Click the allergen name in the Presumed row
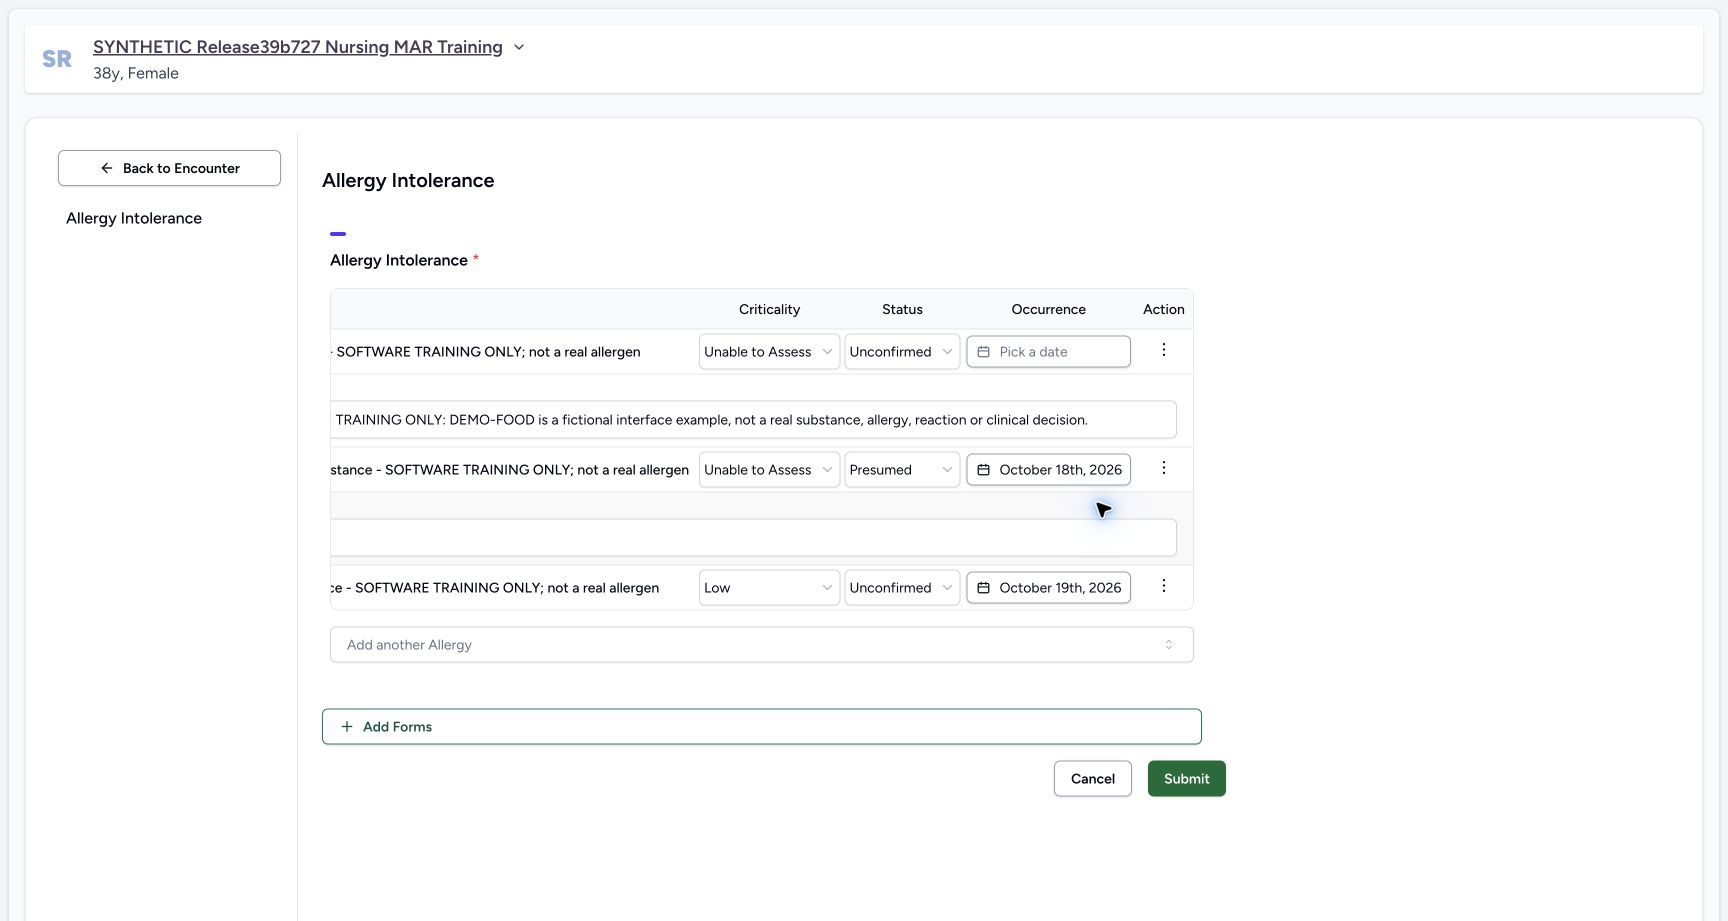 click(x=510, y=470)
